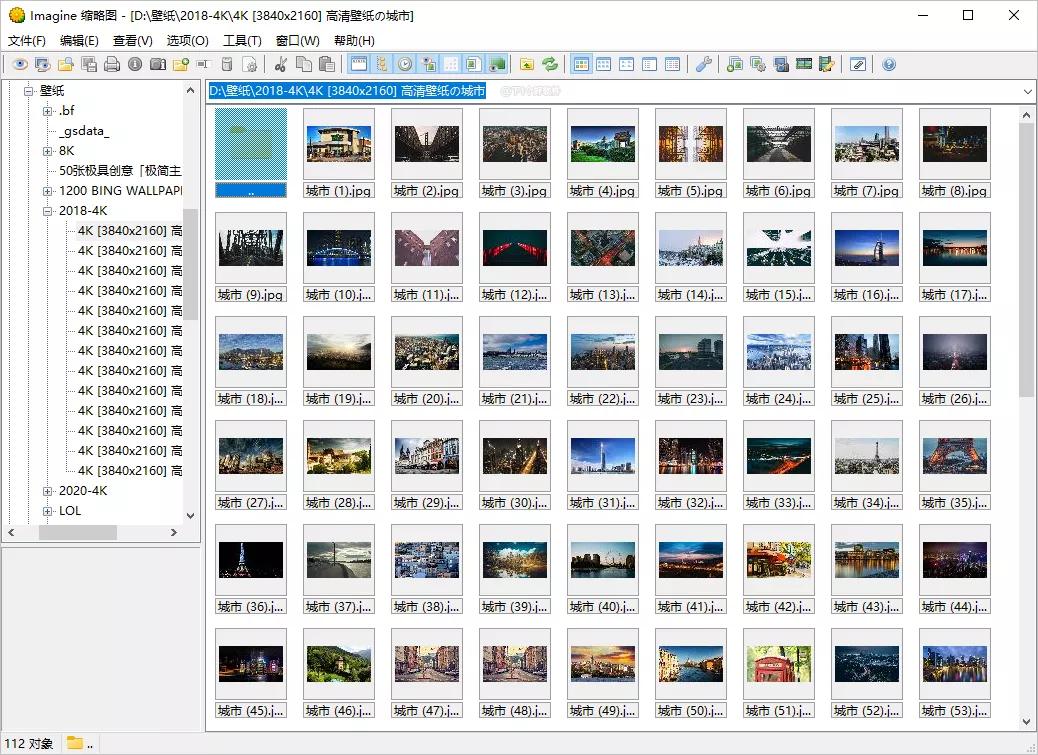Select the LOL folder in the tree
Image resolution: width=1038 pixels, height=755 pixels.
click(69, 510)
